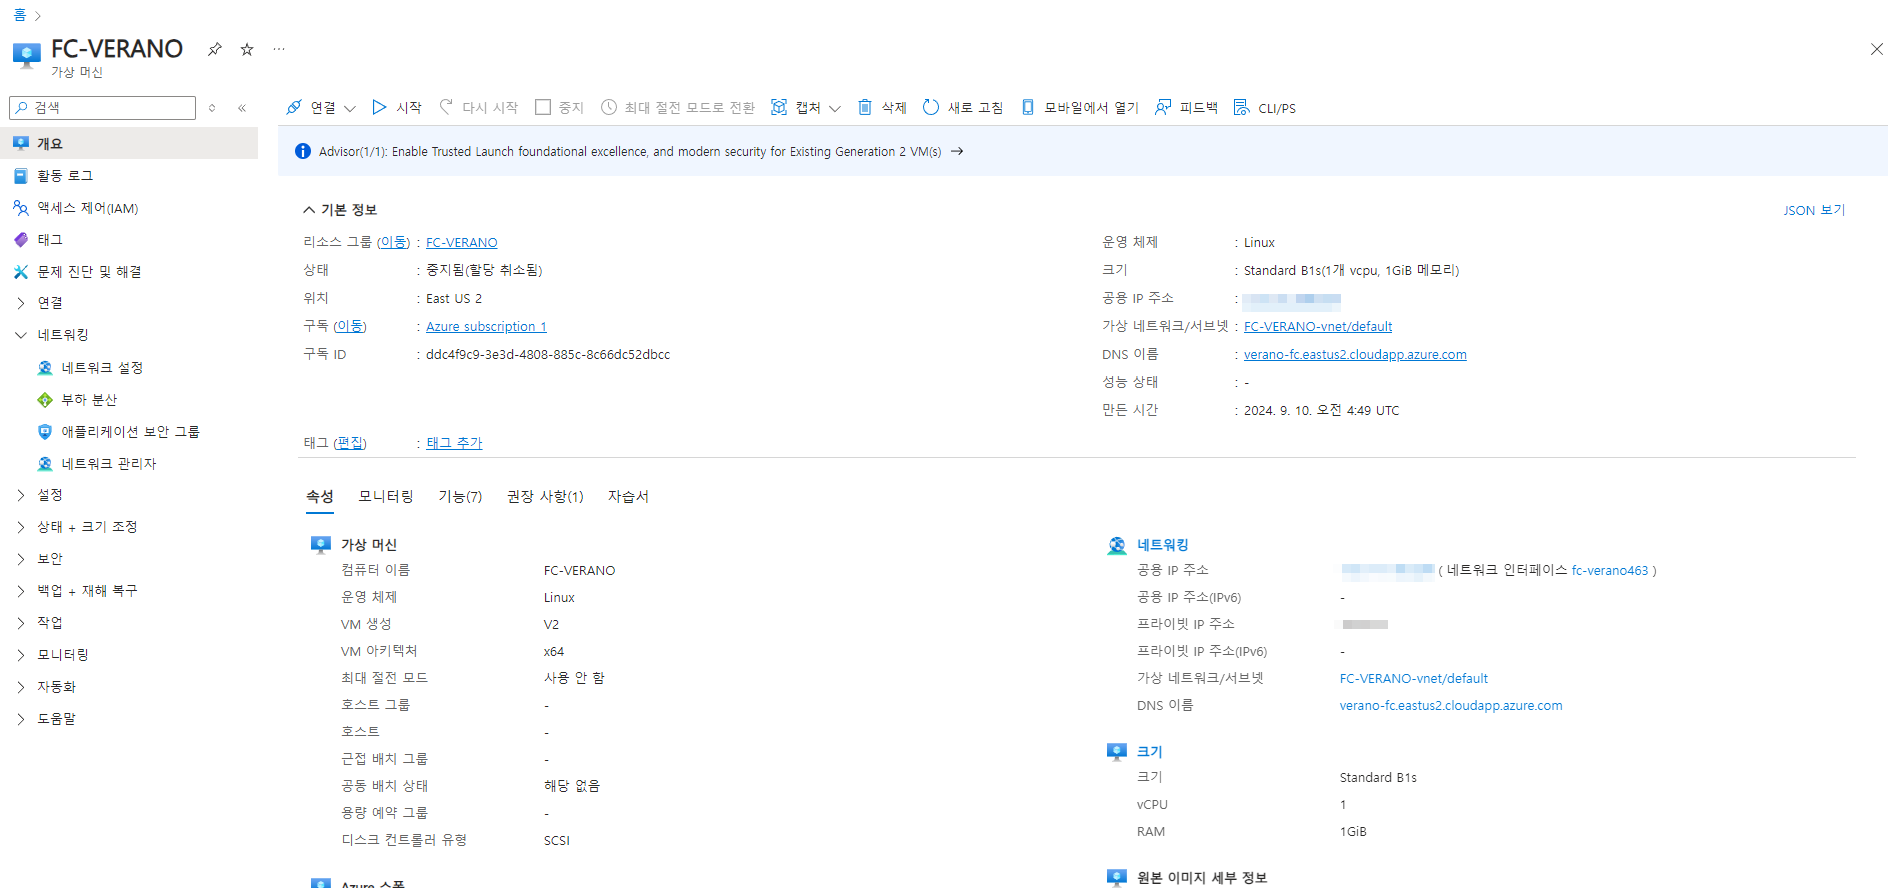
Task: Open 네트워킹 properties heading link
Action: (1163, 545)
